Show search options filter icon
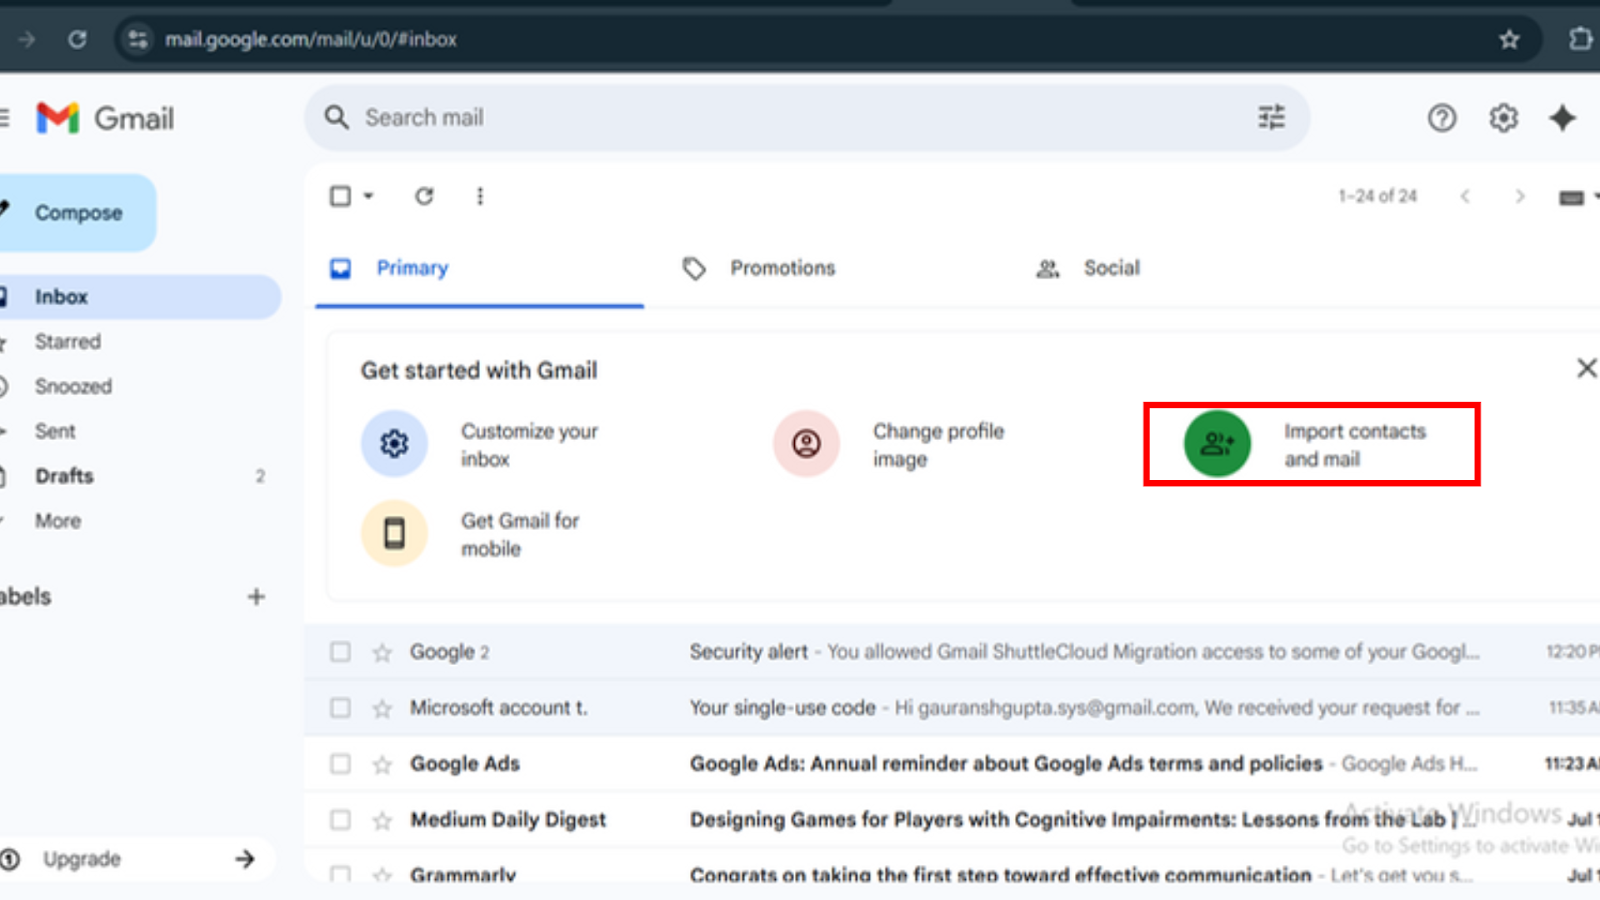The width and height of the screenshot is (1600, 900). [x=1271, y=118]
